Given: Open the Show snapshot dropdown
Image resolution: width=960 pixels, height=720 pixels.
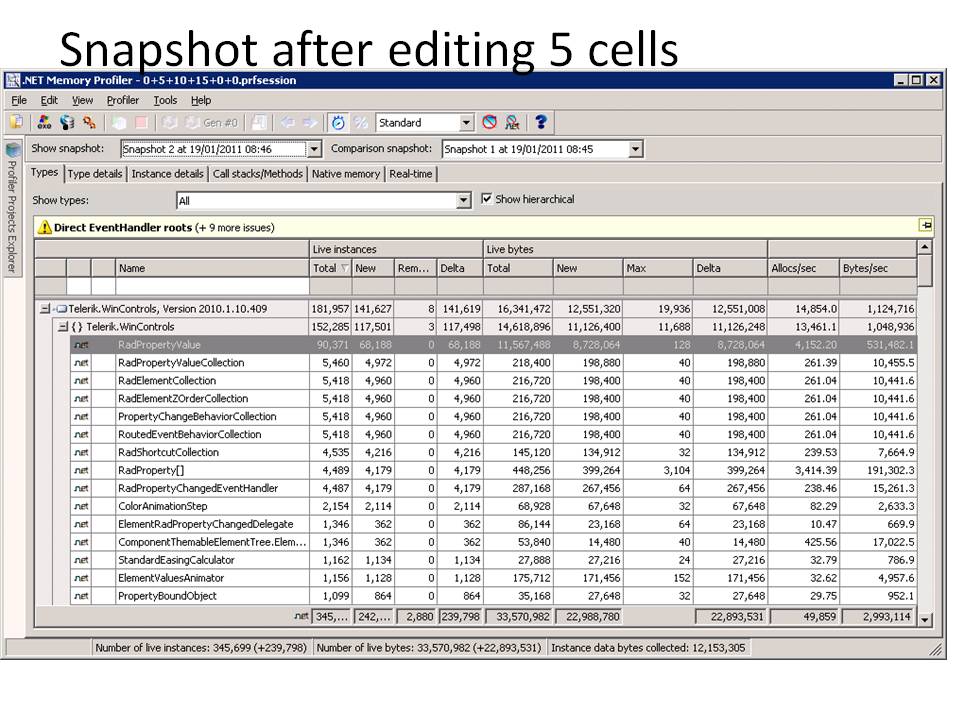Looking at the screenshot, I should point(314,149).
